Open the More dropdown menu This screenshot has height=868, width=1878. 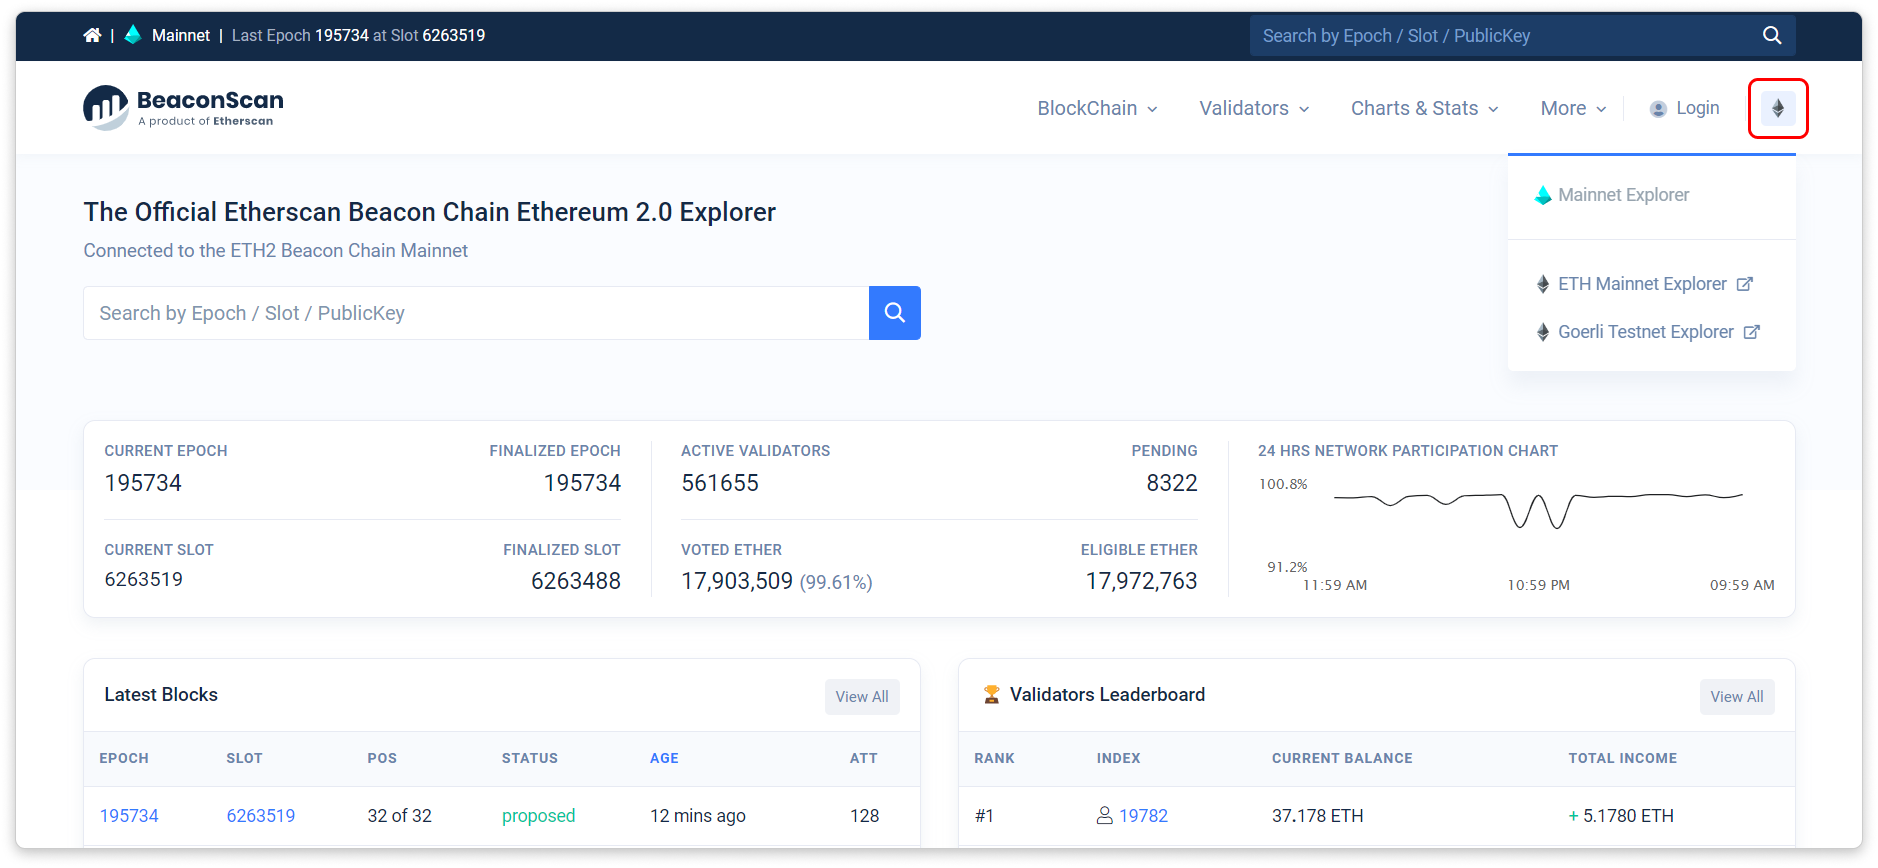pos(1573,108)
